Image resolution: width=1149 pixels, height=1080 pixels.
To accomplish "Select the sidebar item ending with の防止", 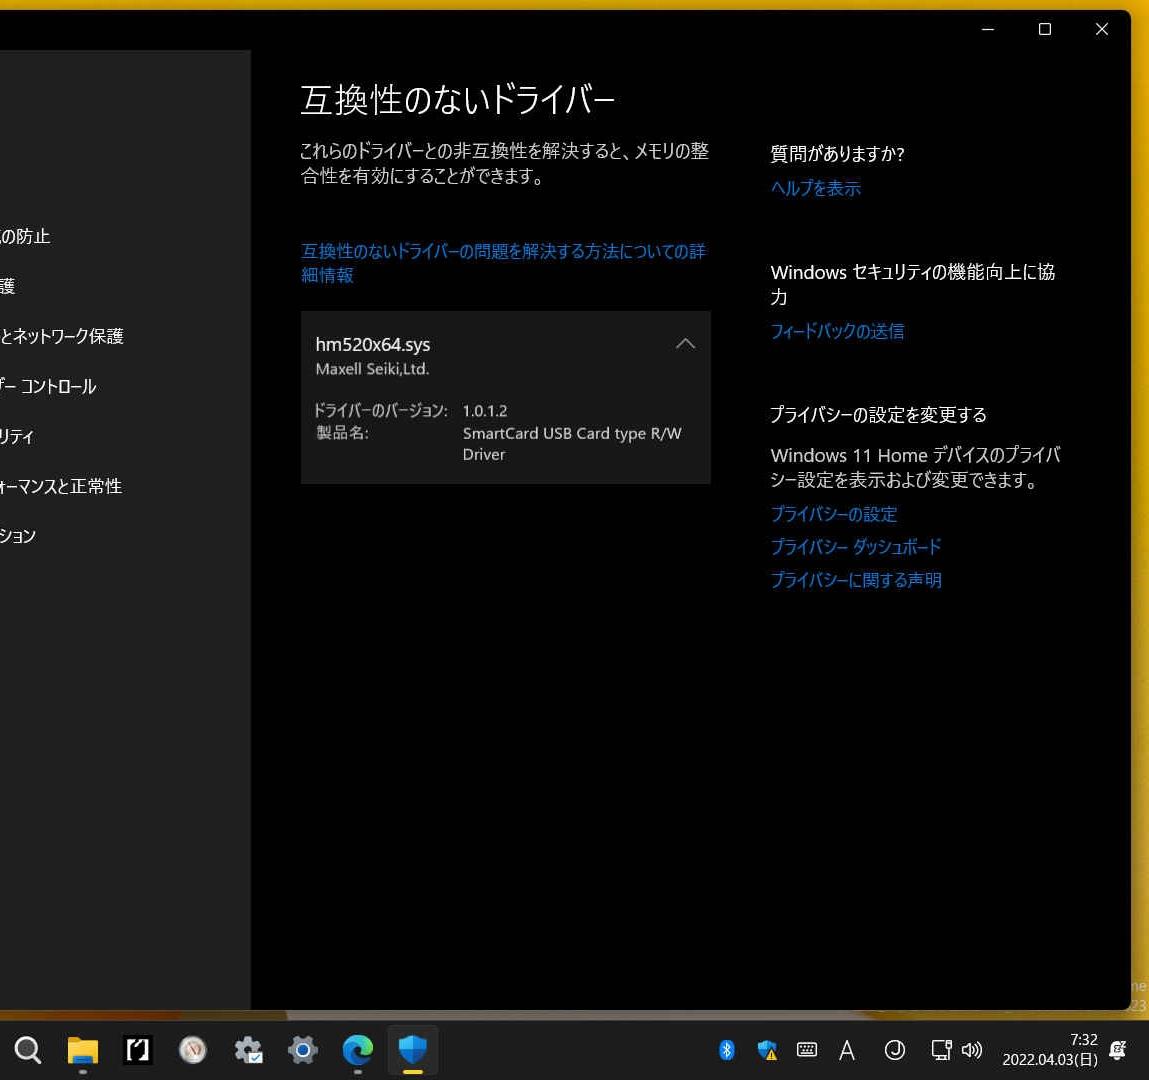I will pos(25,236).
